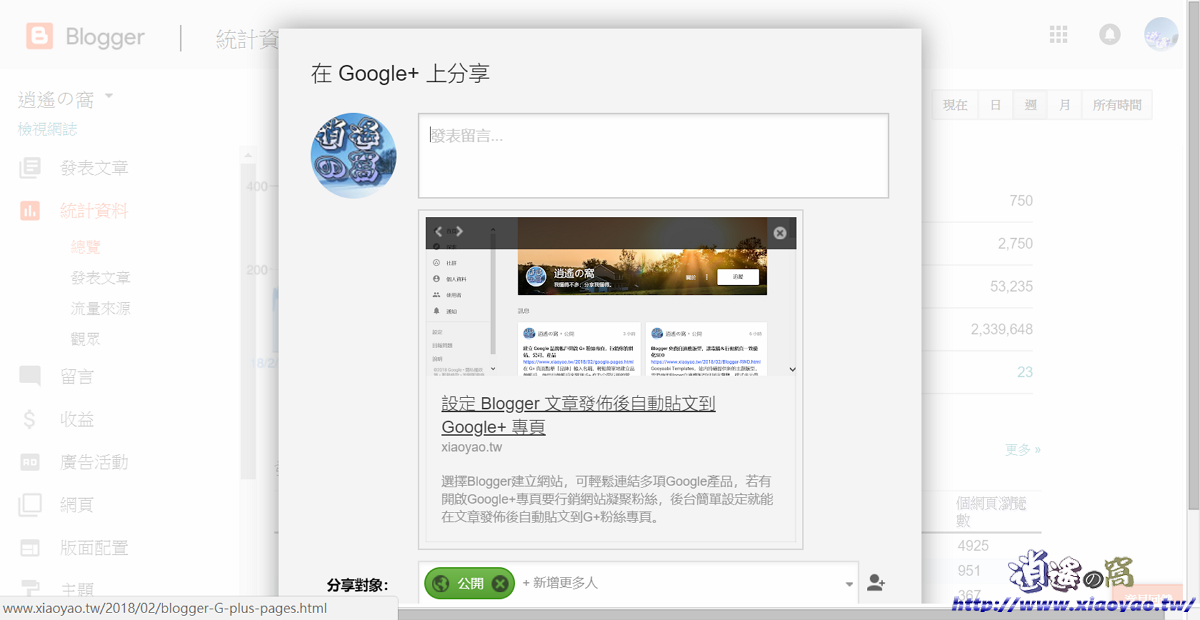Click the 更多 » link

(x=1022, y=450)
